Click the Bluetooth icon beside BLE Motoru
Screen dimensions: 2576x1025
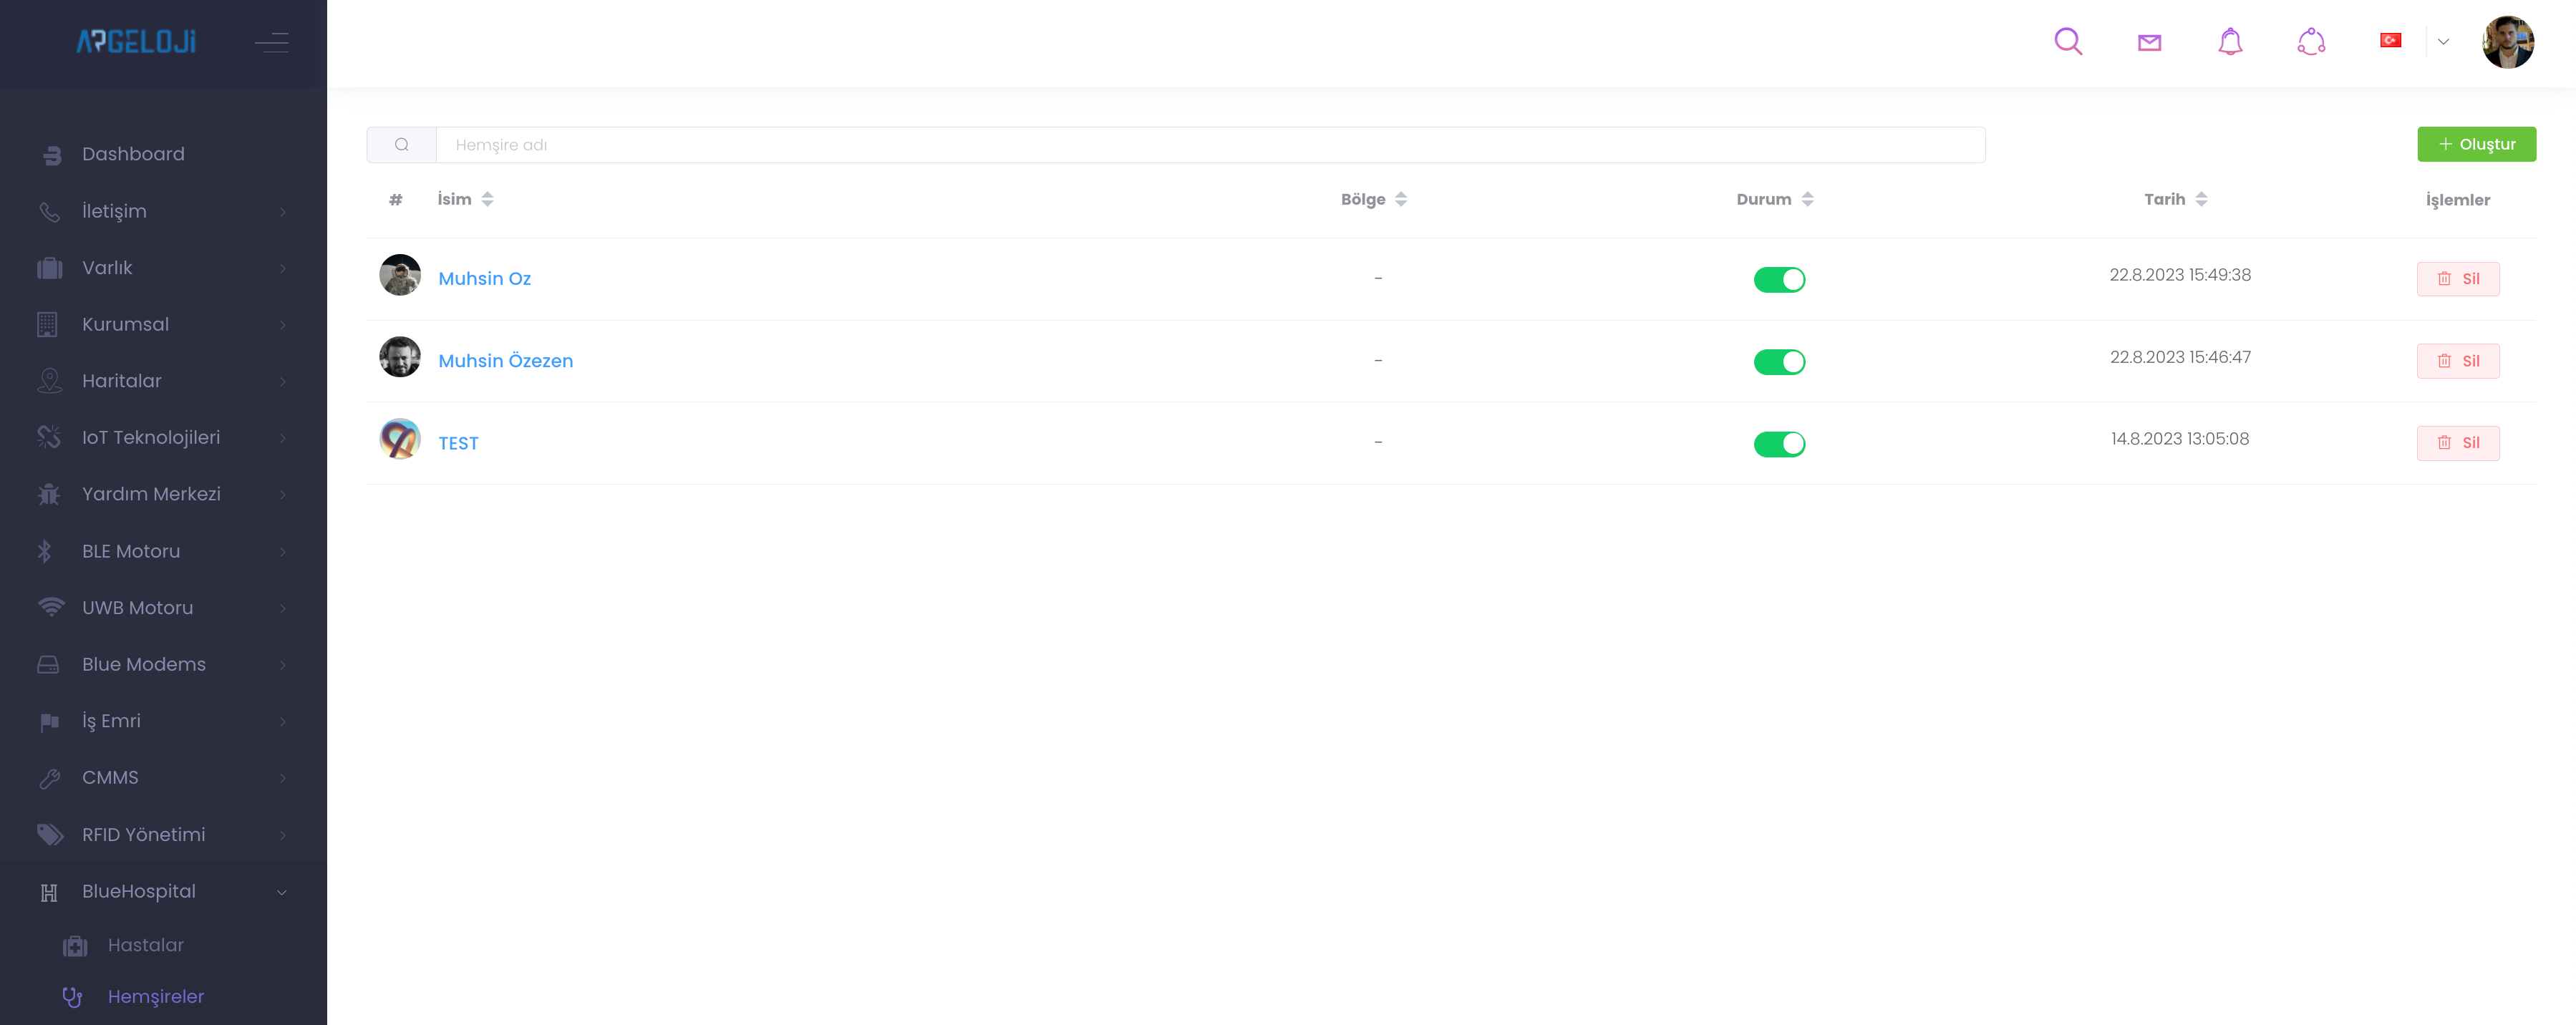point(45,551)
